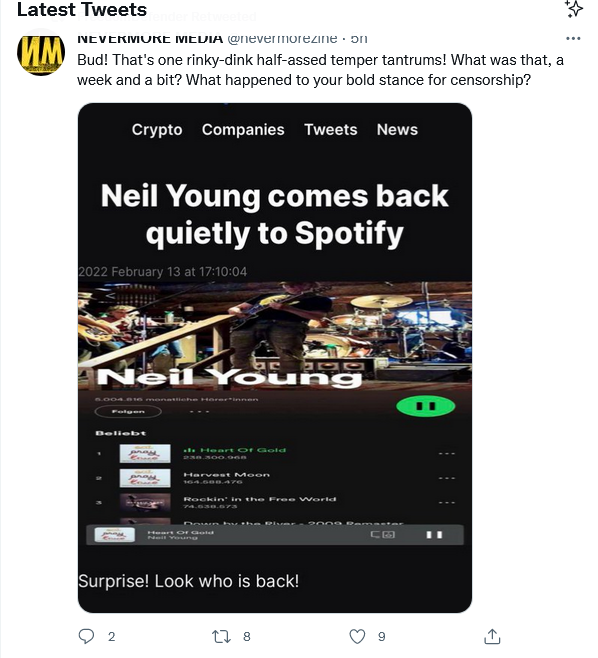The width and height of the screenshot is (598, 658).
Task: Click the Folgen follow button
Action: [128, 412]
